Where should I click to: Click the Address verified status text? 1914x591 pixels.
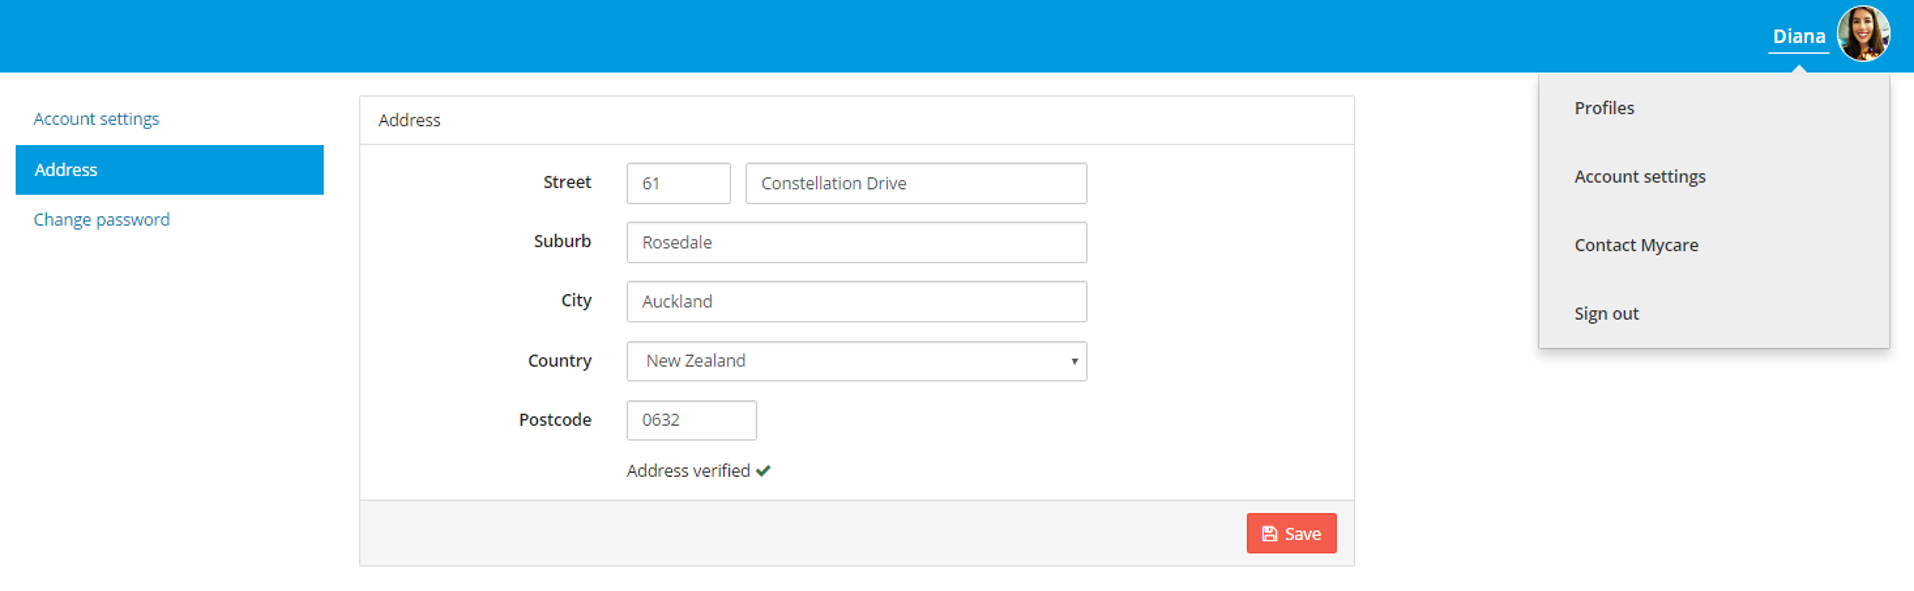coord(688,471)
